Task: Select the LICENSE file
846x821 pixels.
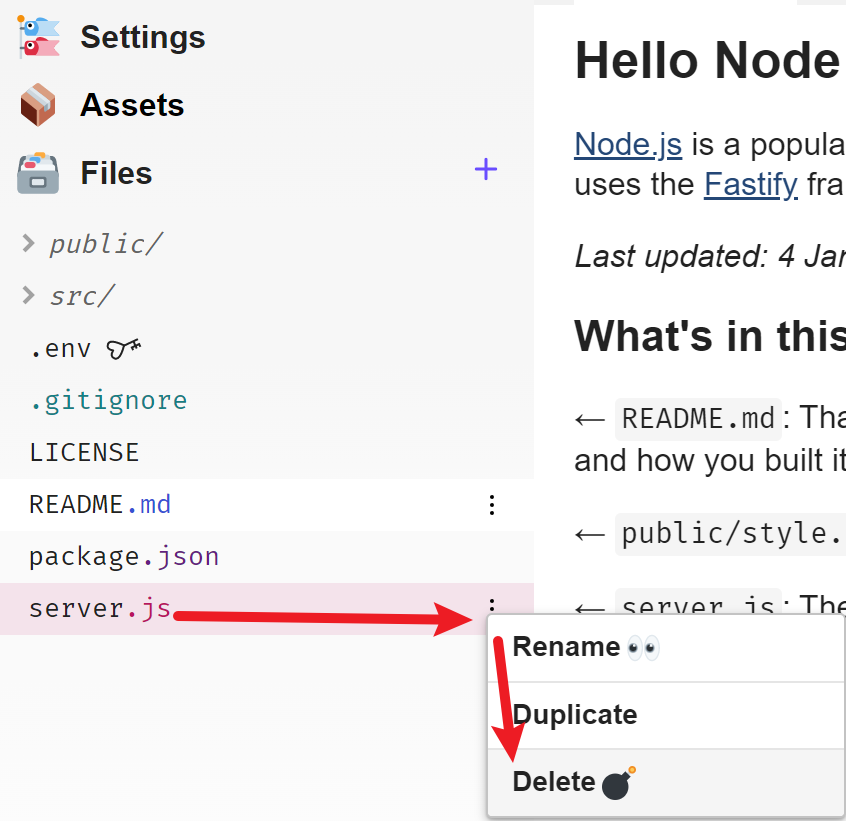Action: (x=84, y=453)
